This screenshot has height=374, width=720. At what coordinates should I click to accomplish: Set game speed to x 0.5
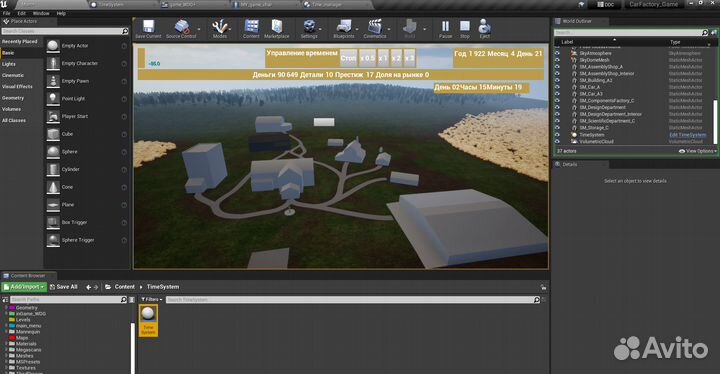click(x=367, y=58)
